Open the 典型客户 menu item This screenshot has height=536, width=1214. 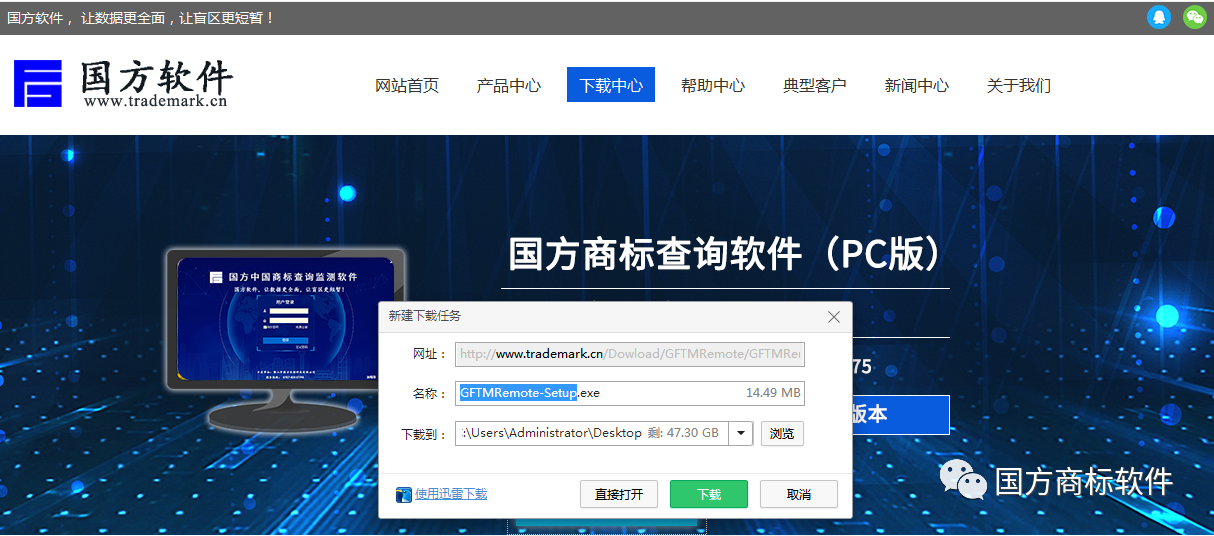[815, 85]
